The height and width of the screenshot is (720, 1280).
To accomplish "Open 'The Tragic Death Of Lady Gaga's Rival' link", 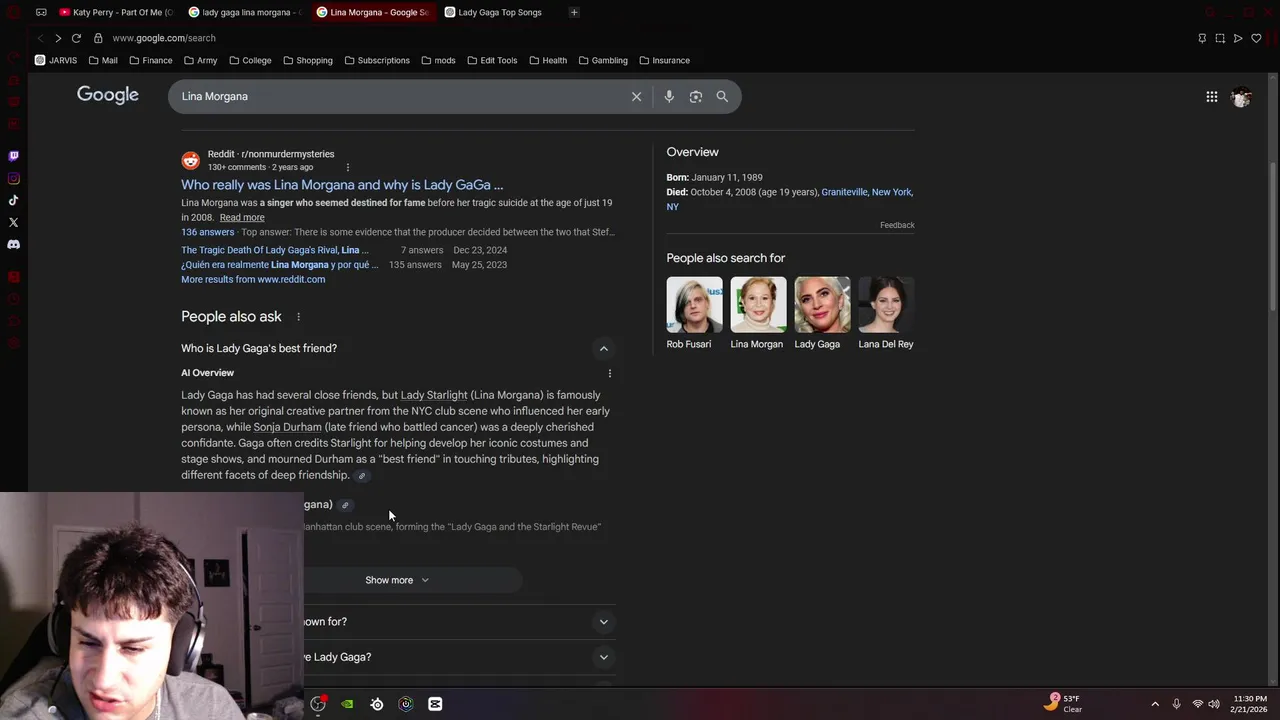I will 274,250.
